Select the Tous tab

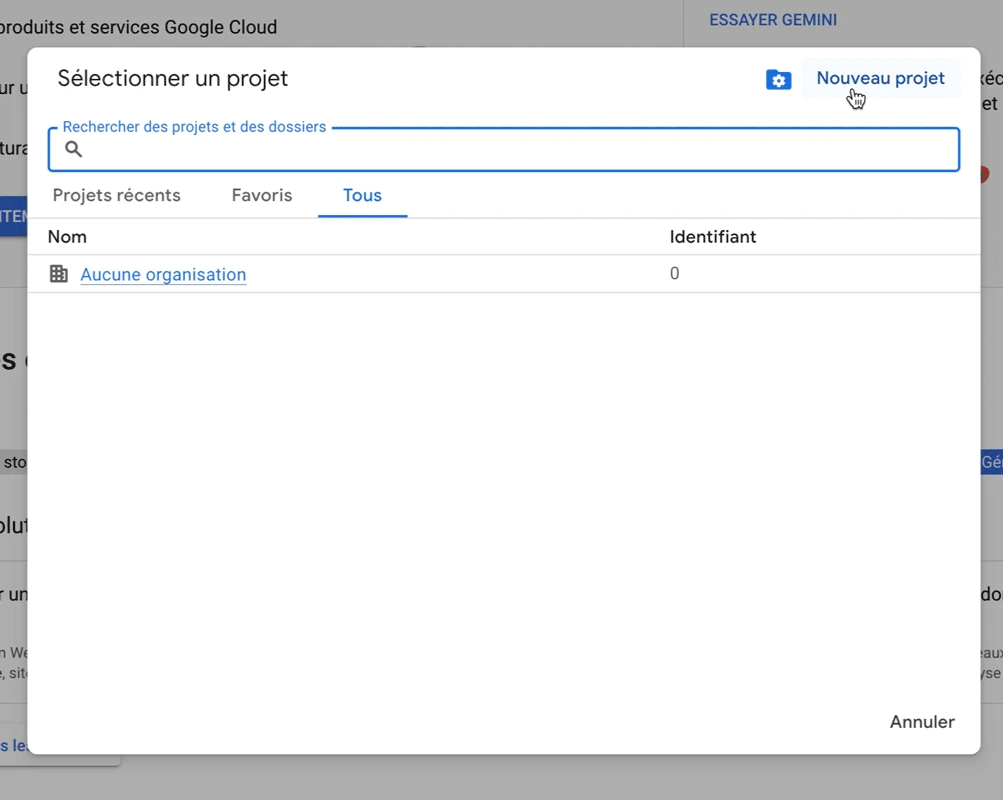[362, 195]
